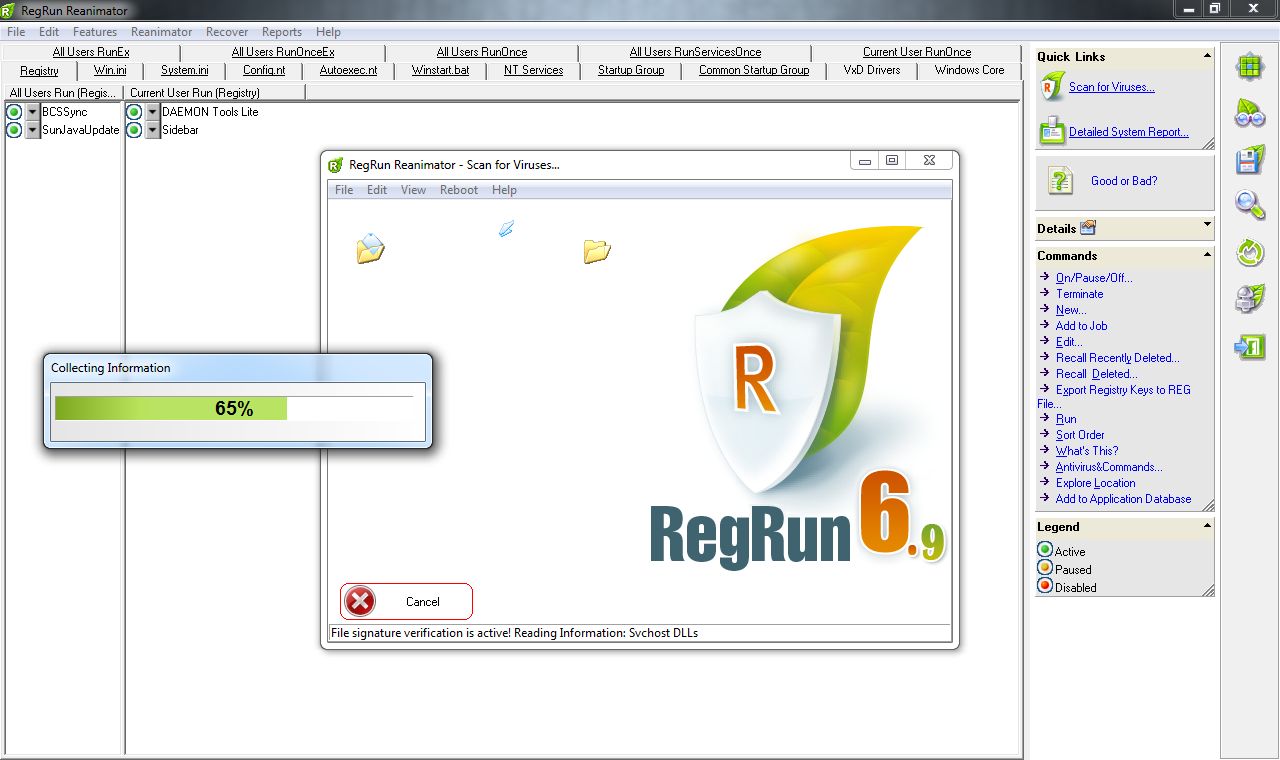Collapse the Commands panel
1280x760 pixels.
pos(1207,255)
